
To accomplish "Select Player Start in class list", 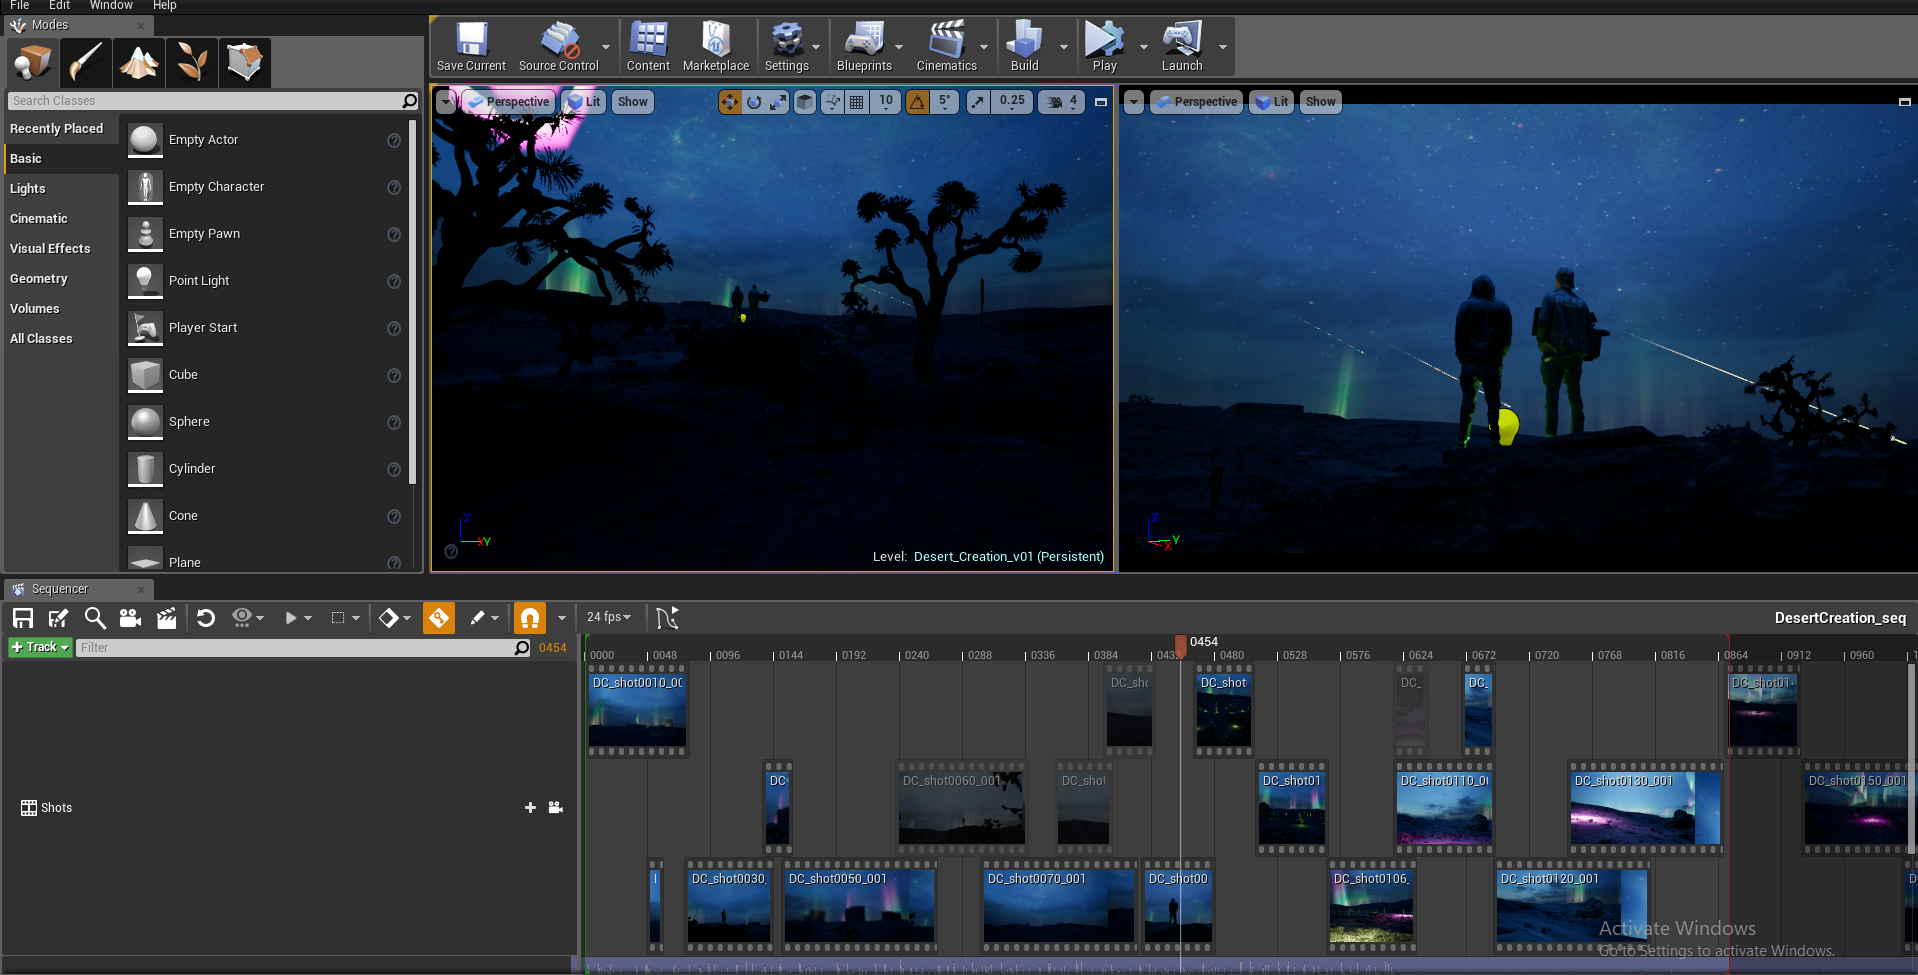I will (265, 328).
